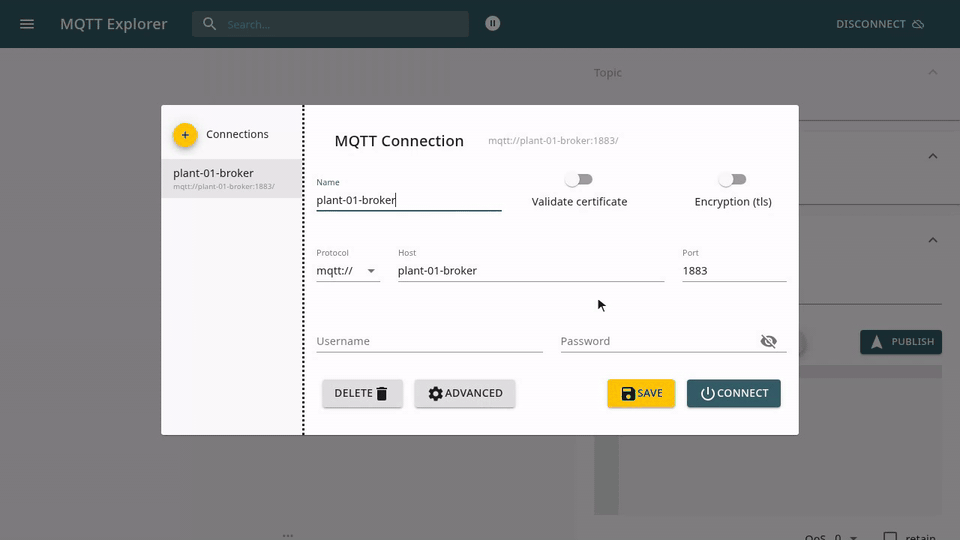Open the hamburger menu in the top bar

pos(27,24)
